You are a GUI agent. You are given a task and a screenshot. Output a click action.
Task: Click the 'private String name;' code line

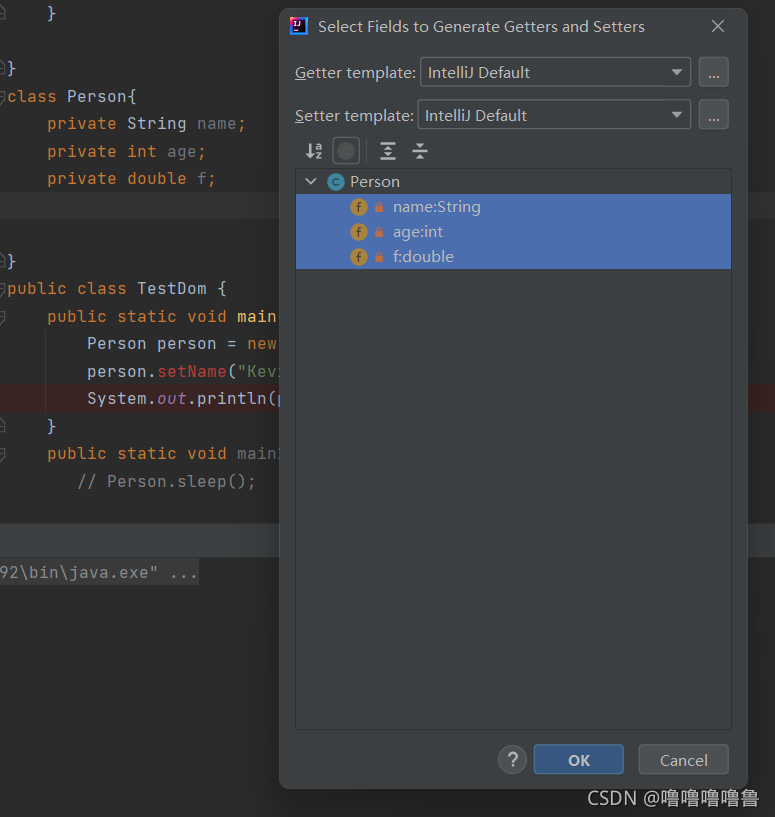(x=146, y=124)
